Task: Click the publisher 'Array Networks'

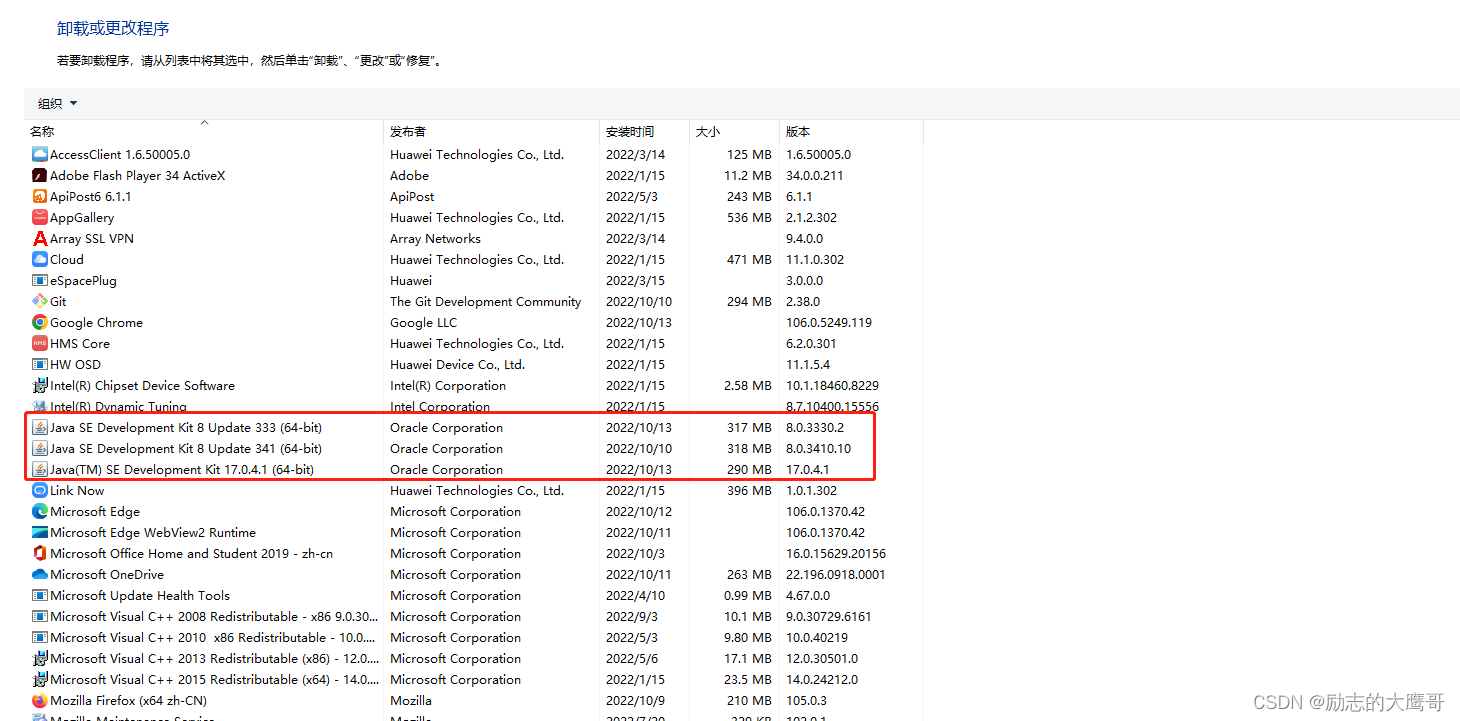Action: click(x=435, y=238)
